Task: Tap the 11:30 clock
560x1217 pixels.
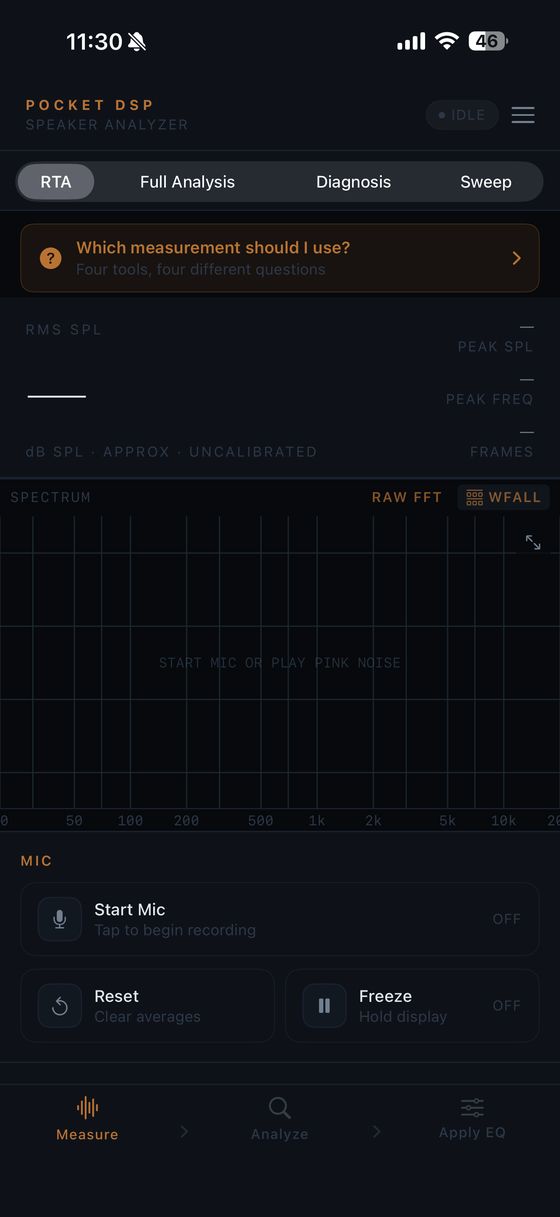Action: coord(94,41)
